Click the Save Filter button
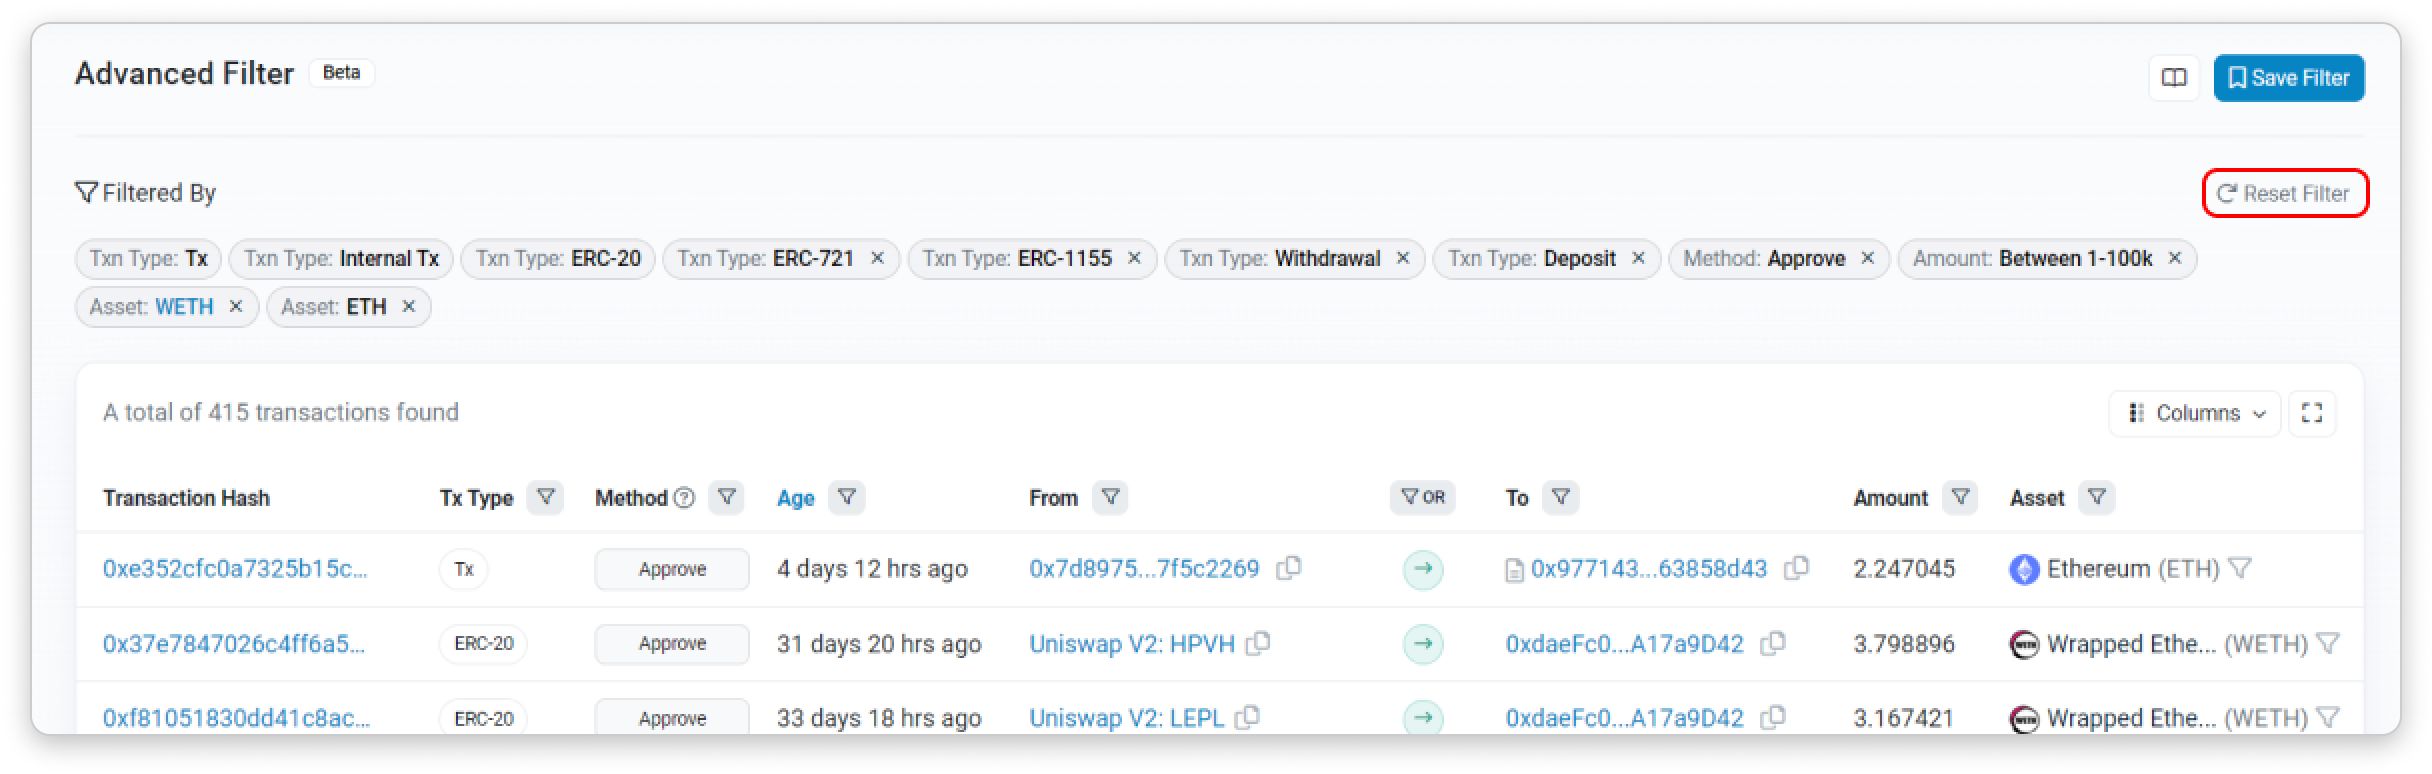The image size is (2432, 774). pyautogui.click(x=2288, y=78)
